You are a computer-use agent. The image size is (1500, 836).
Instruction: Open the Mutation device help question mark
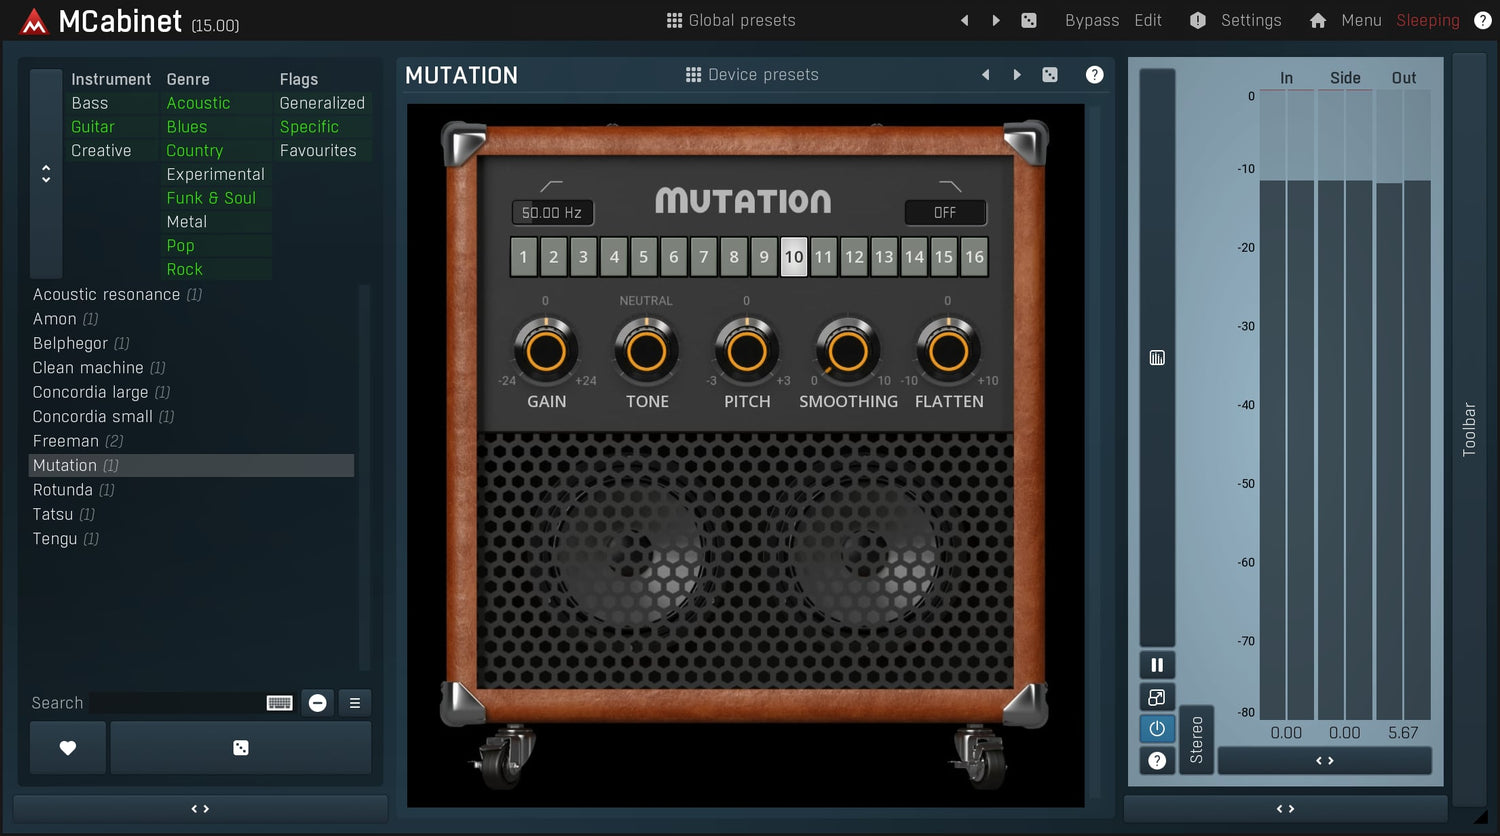(1095, 75)
